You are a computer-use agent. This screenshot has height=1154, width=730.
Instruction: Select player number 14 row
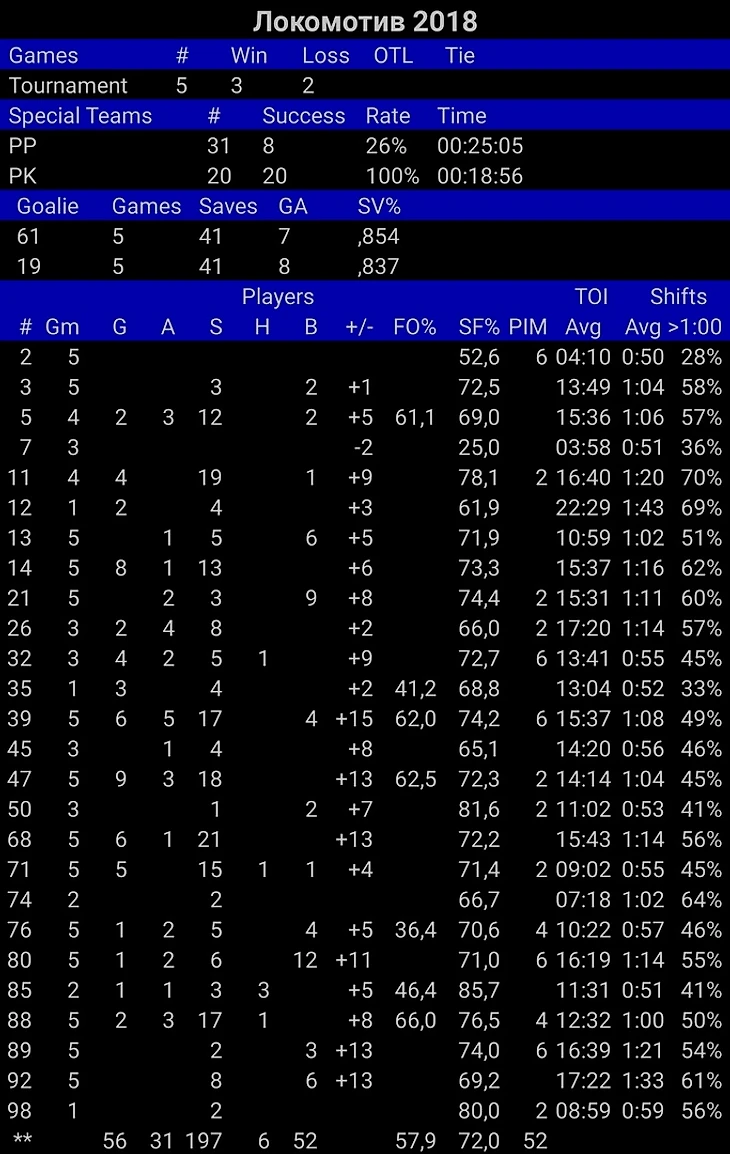[x=365, y=568]
